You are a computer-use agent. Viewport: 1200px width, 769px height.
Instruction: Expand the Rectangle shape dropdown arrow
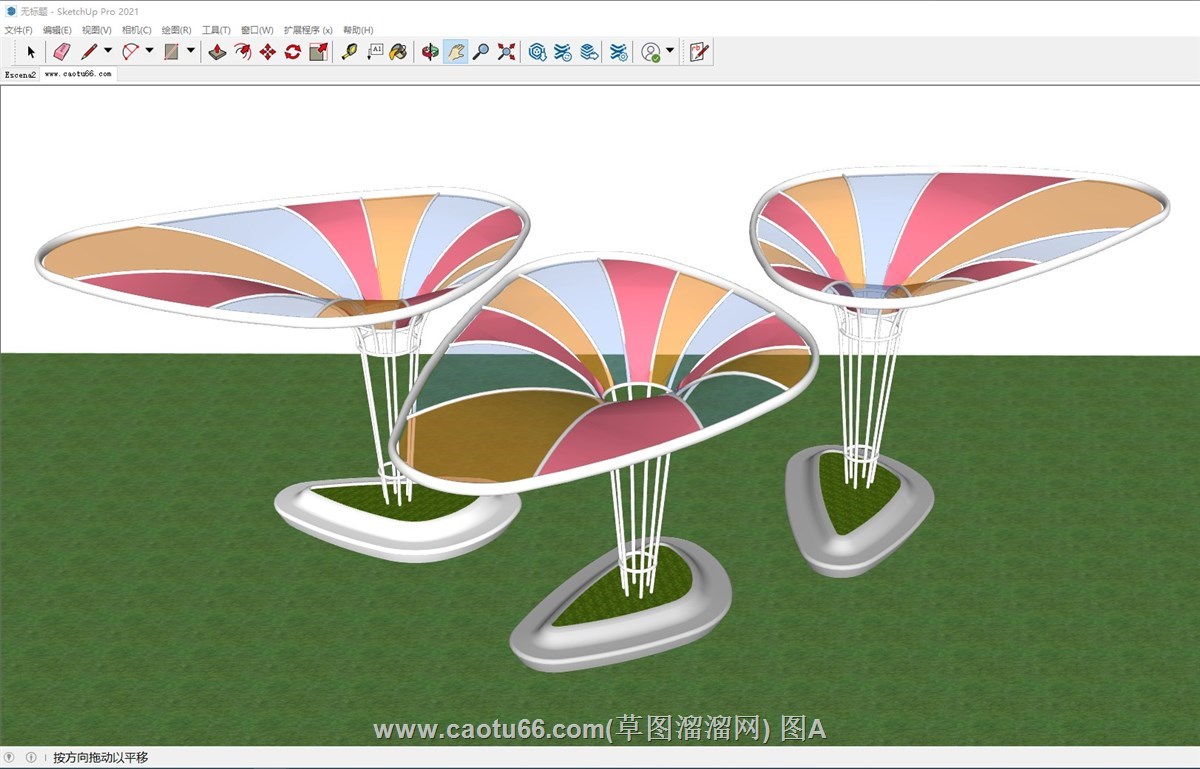pyautogui.click(x=191, y=51)
